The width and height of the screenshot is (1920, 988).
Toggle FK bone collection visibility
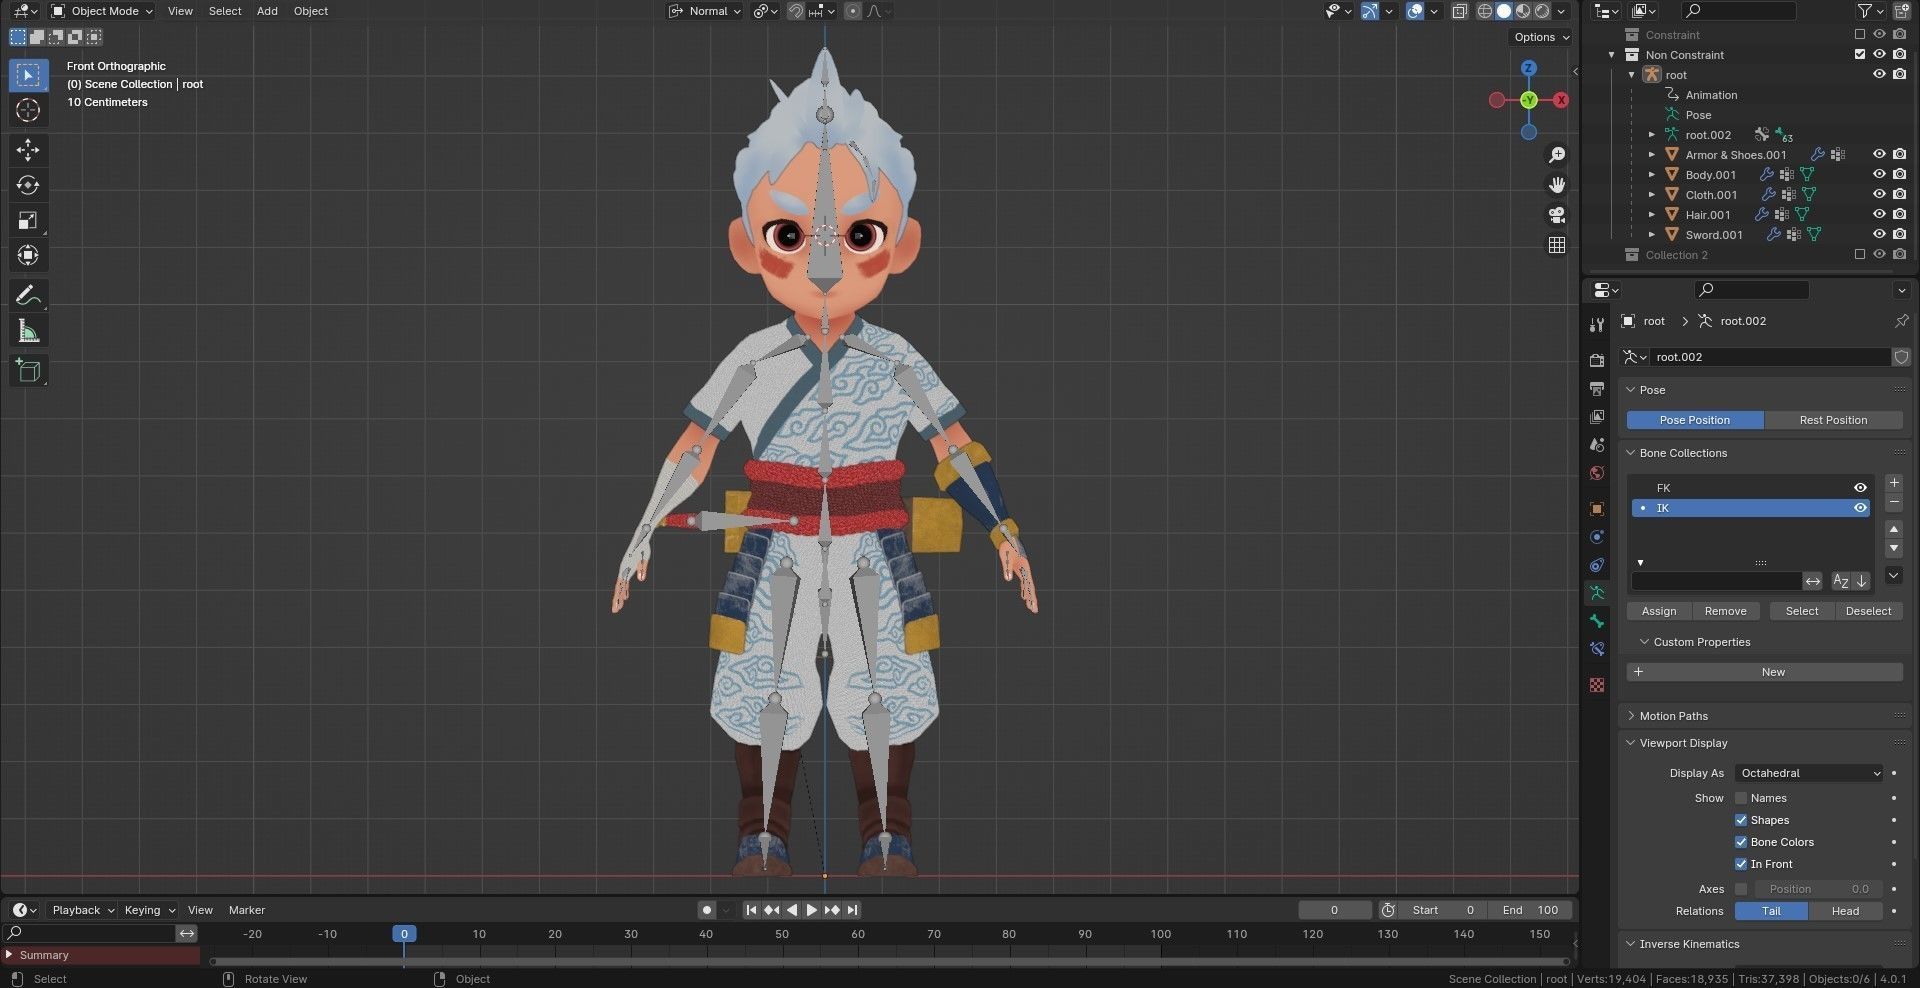pos(1860,488)
